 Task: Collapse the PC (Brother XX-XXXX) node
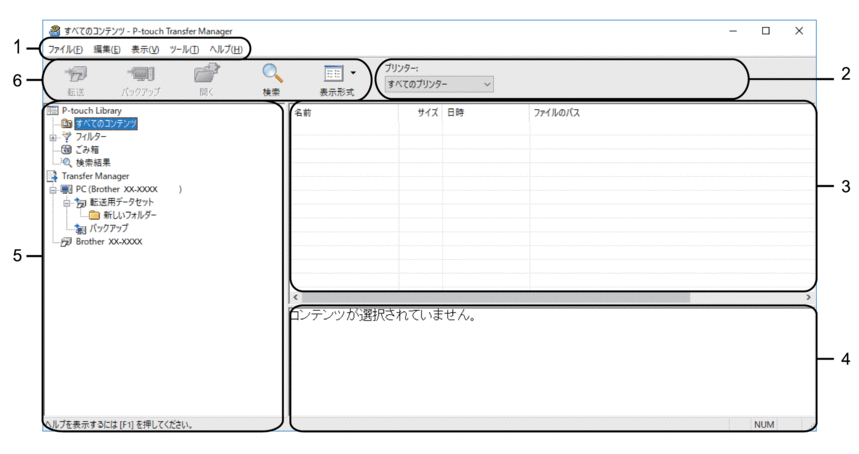tap(53, 190)
